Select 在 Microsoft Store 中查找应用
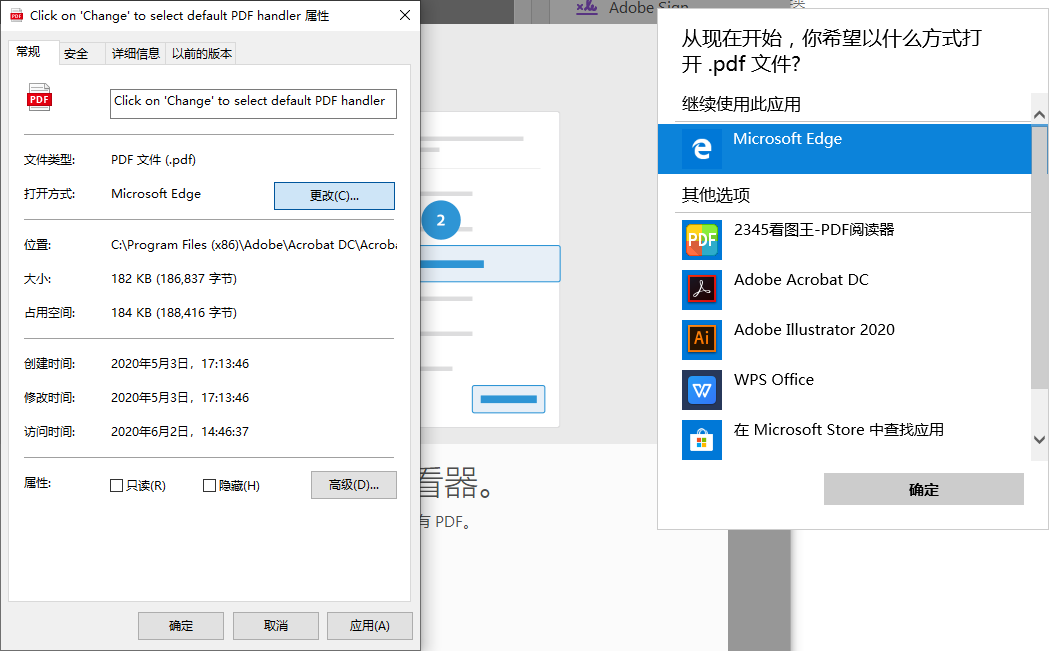This screenshot has height=651, width=1050. 838,429
